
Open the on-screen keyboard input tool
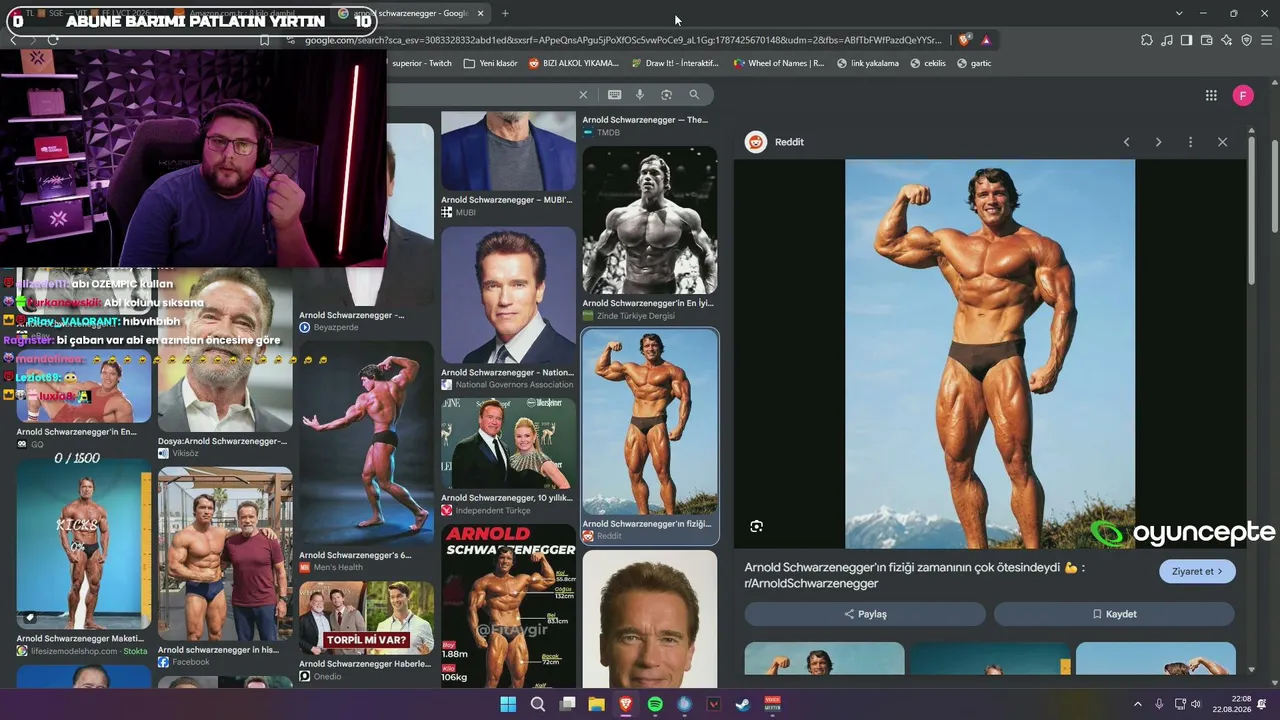click(x=614, y=95)
